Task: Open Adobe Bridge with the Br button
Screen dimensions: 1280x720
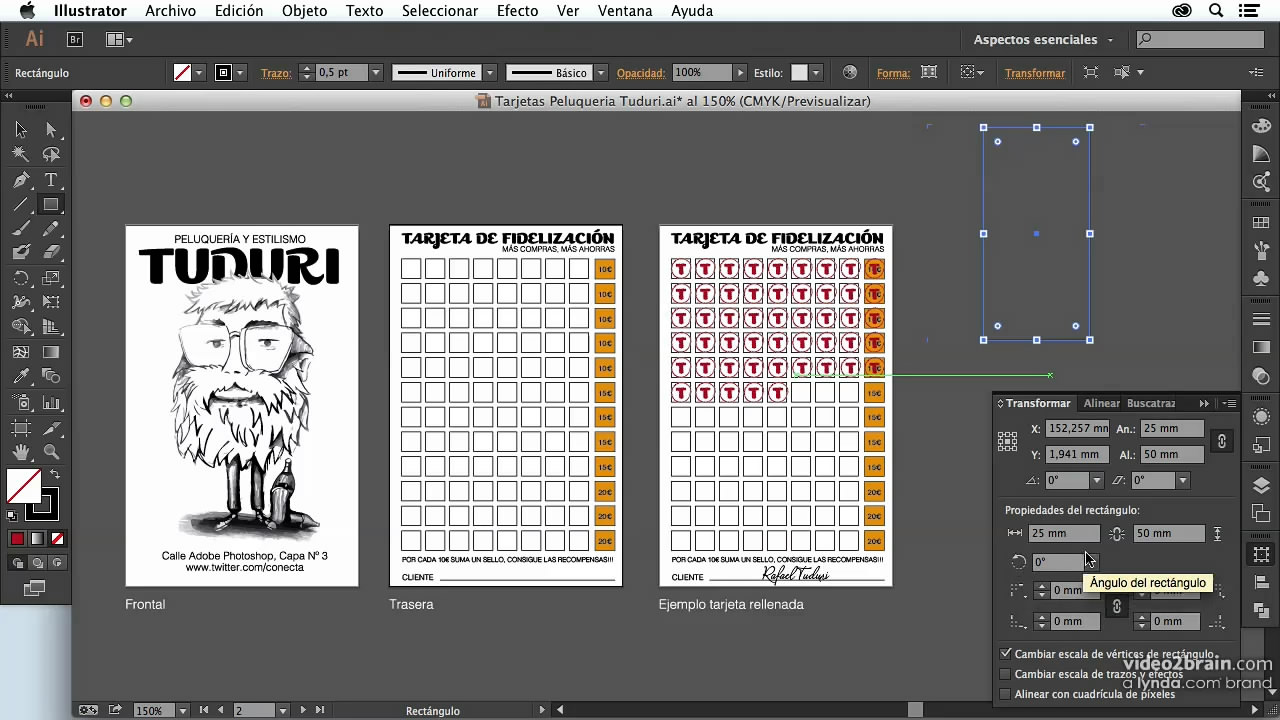Action: coord(75,40)
